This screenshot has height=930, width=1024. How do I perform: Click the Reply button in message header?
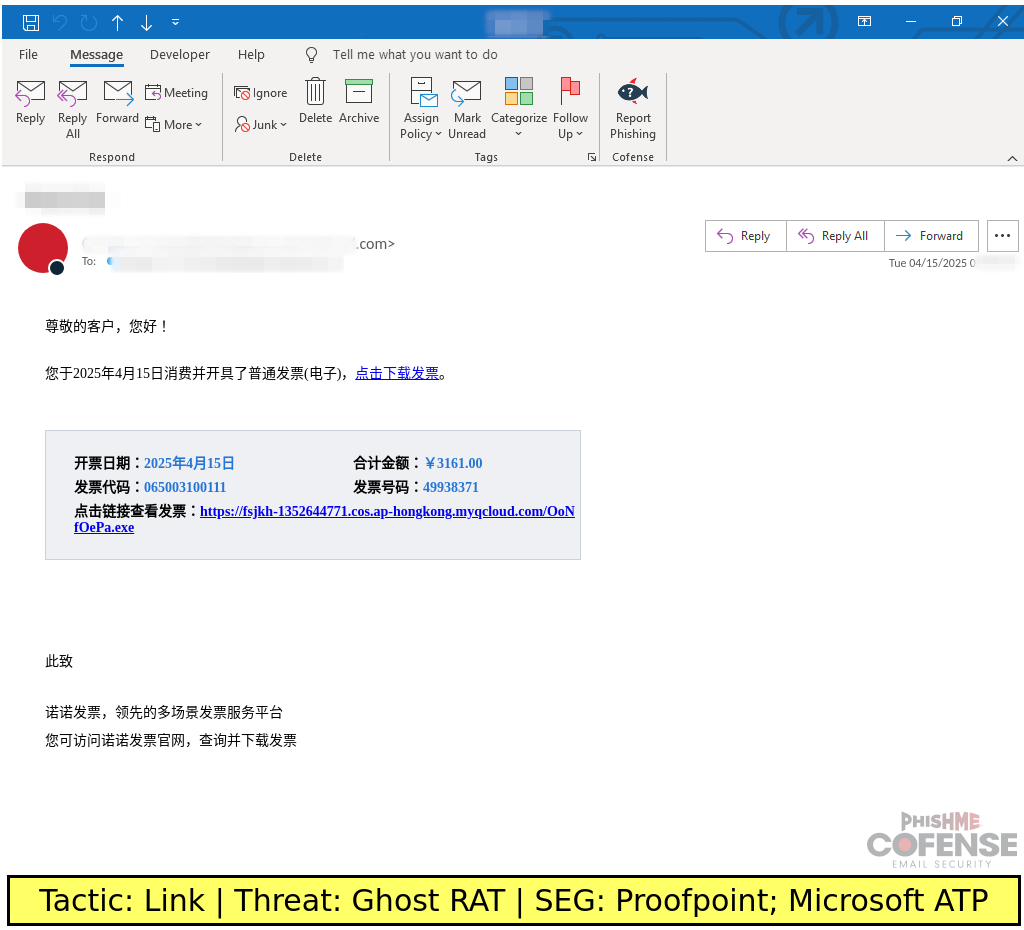[746, 236]
